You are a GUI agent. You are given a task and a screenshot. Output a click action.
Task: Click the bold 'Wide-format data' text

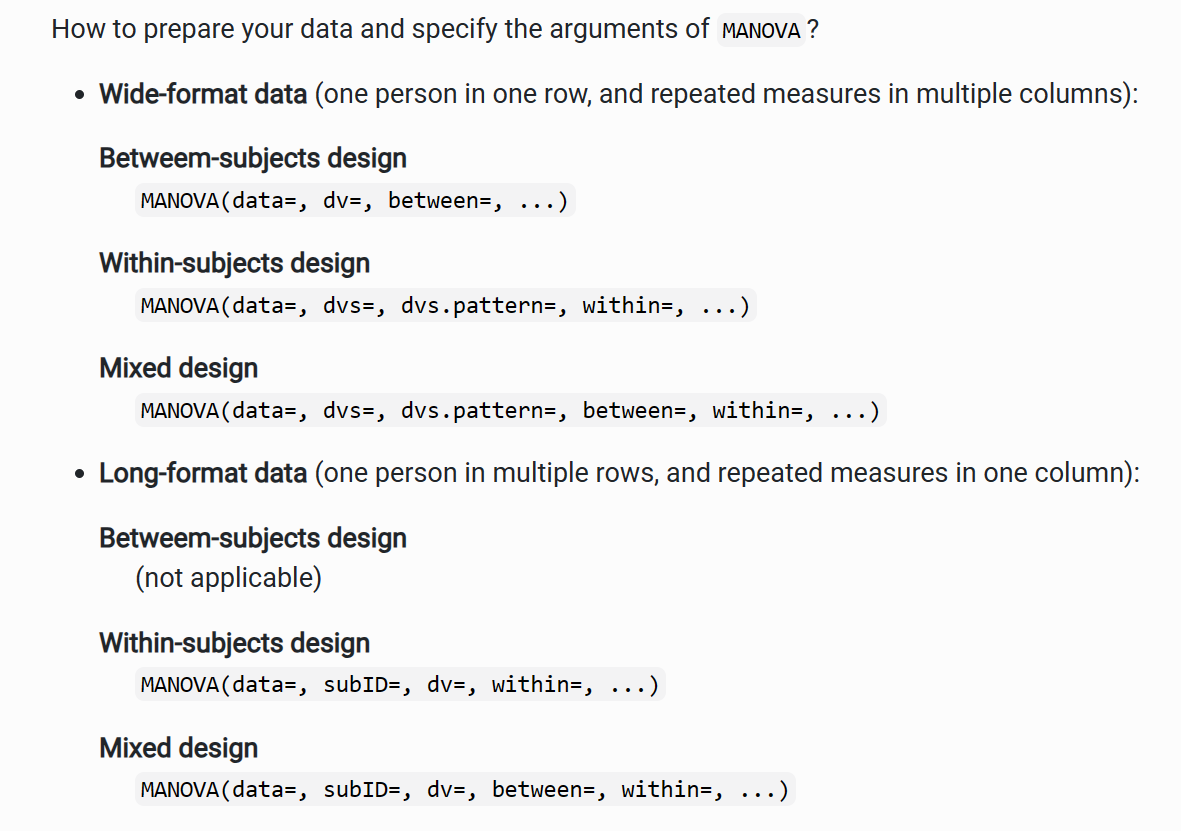pos(202,95)
